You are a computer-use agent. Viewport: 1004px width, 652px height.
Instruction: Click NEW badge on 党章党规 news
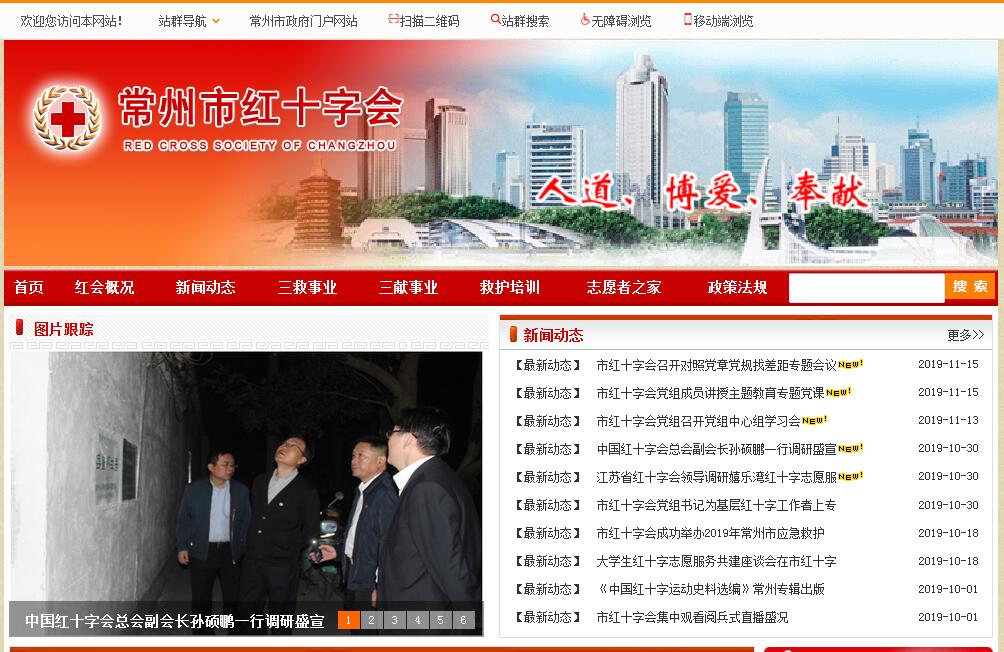[x=850, y=364]
